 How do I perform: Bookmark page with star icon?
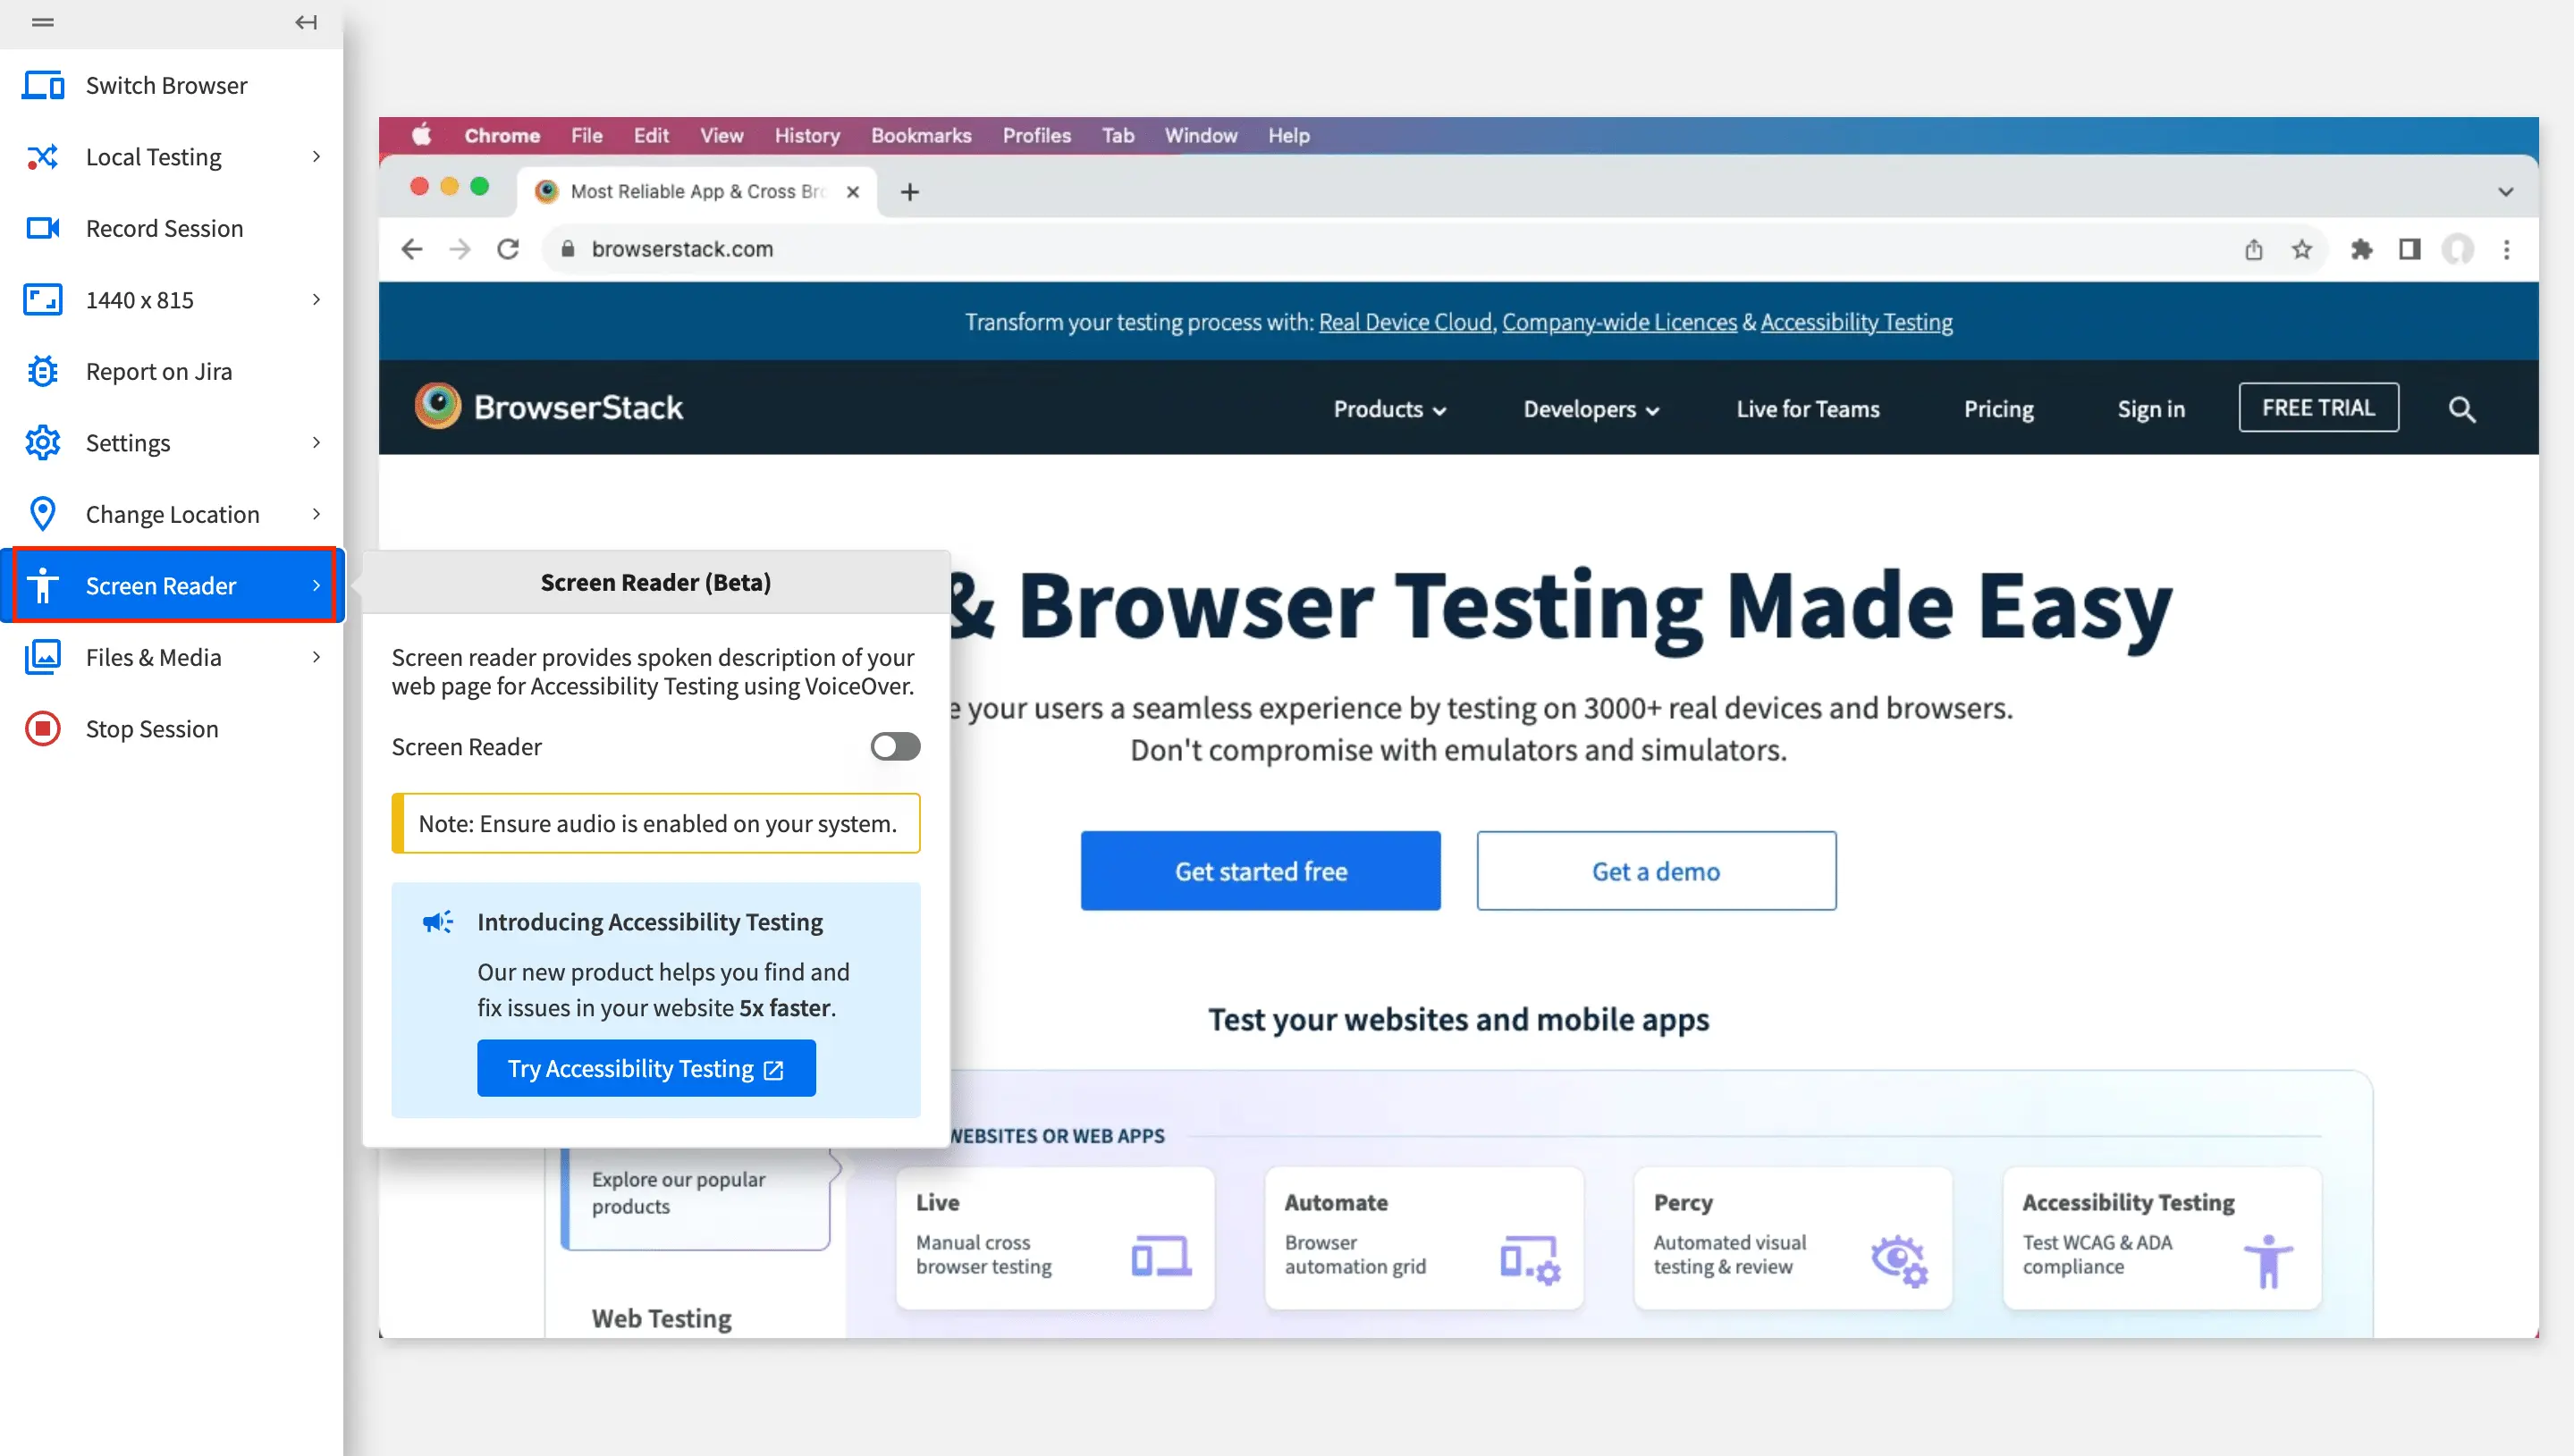coord(2301,249)
